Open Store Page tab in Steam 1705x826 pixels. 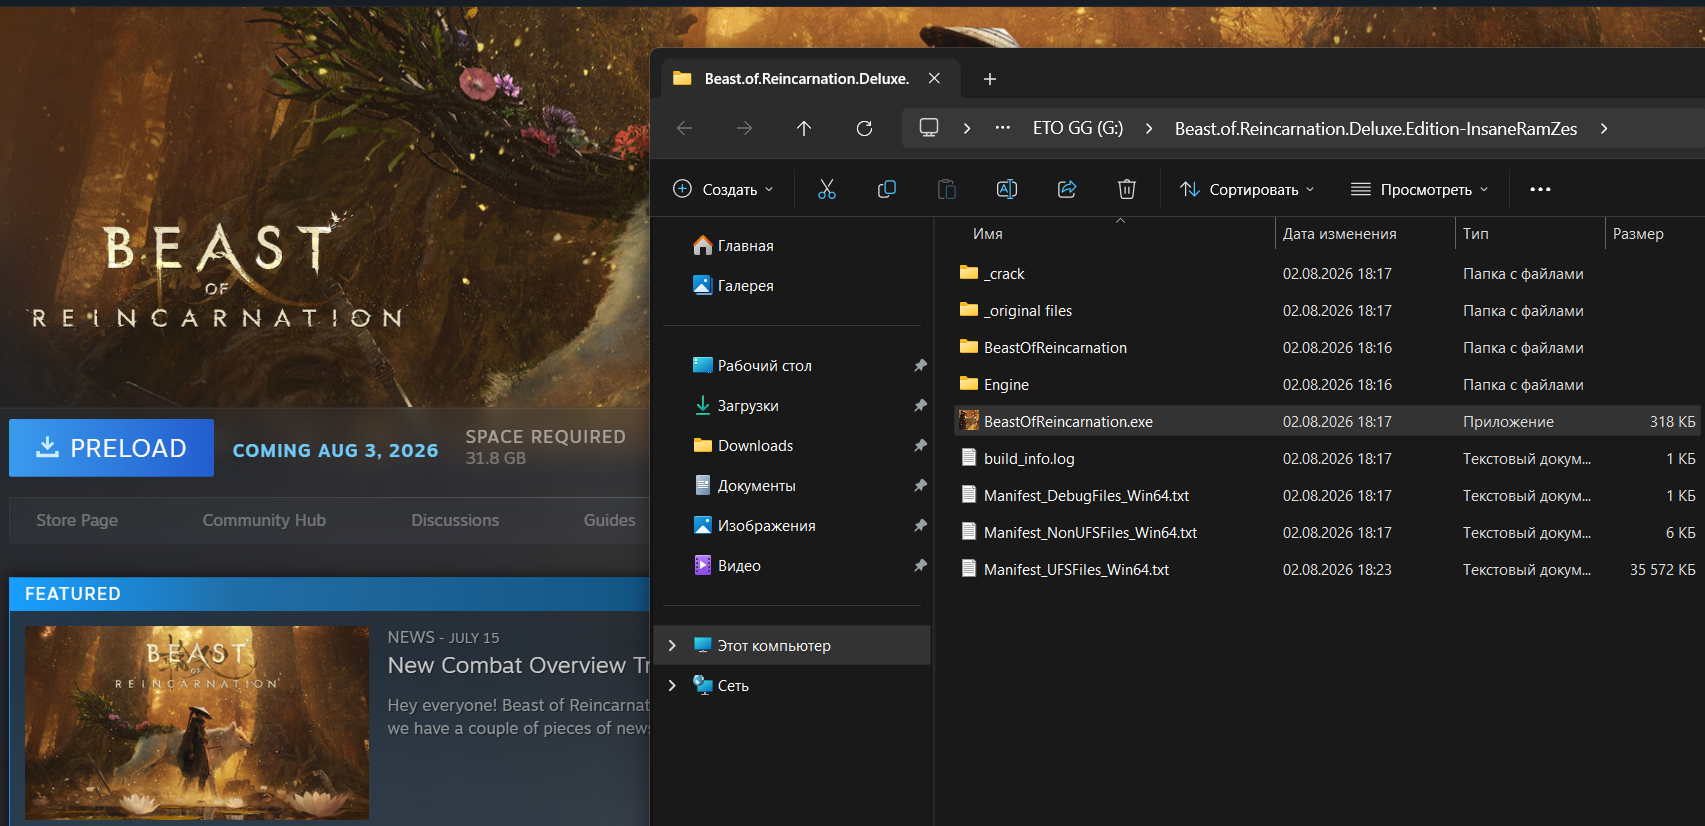click(77, 520)
